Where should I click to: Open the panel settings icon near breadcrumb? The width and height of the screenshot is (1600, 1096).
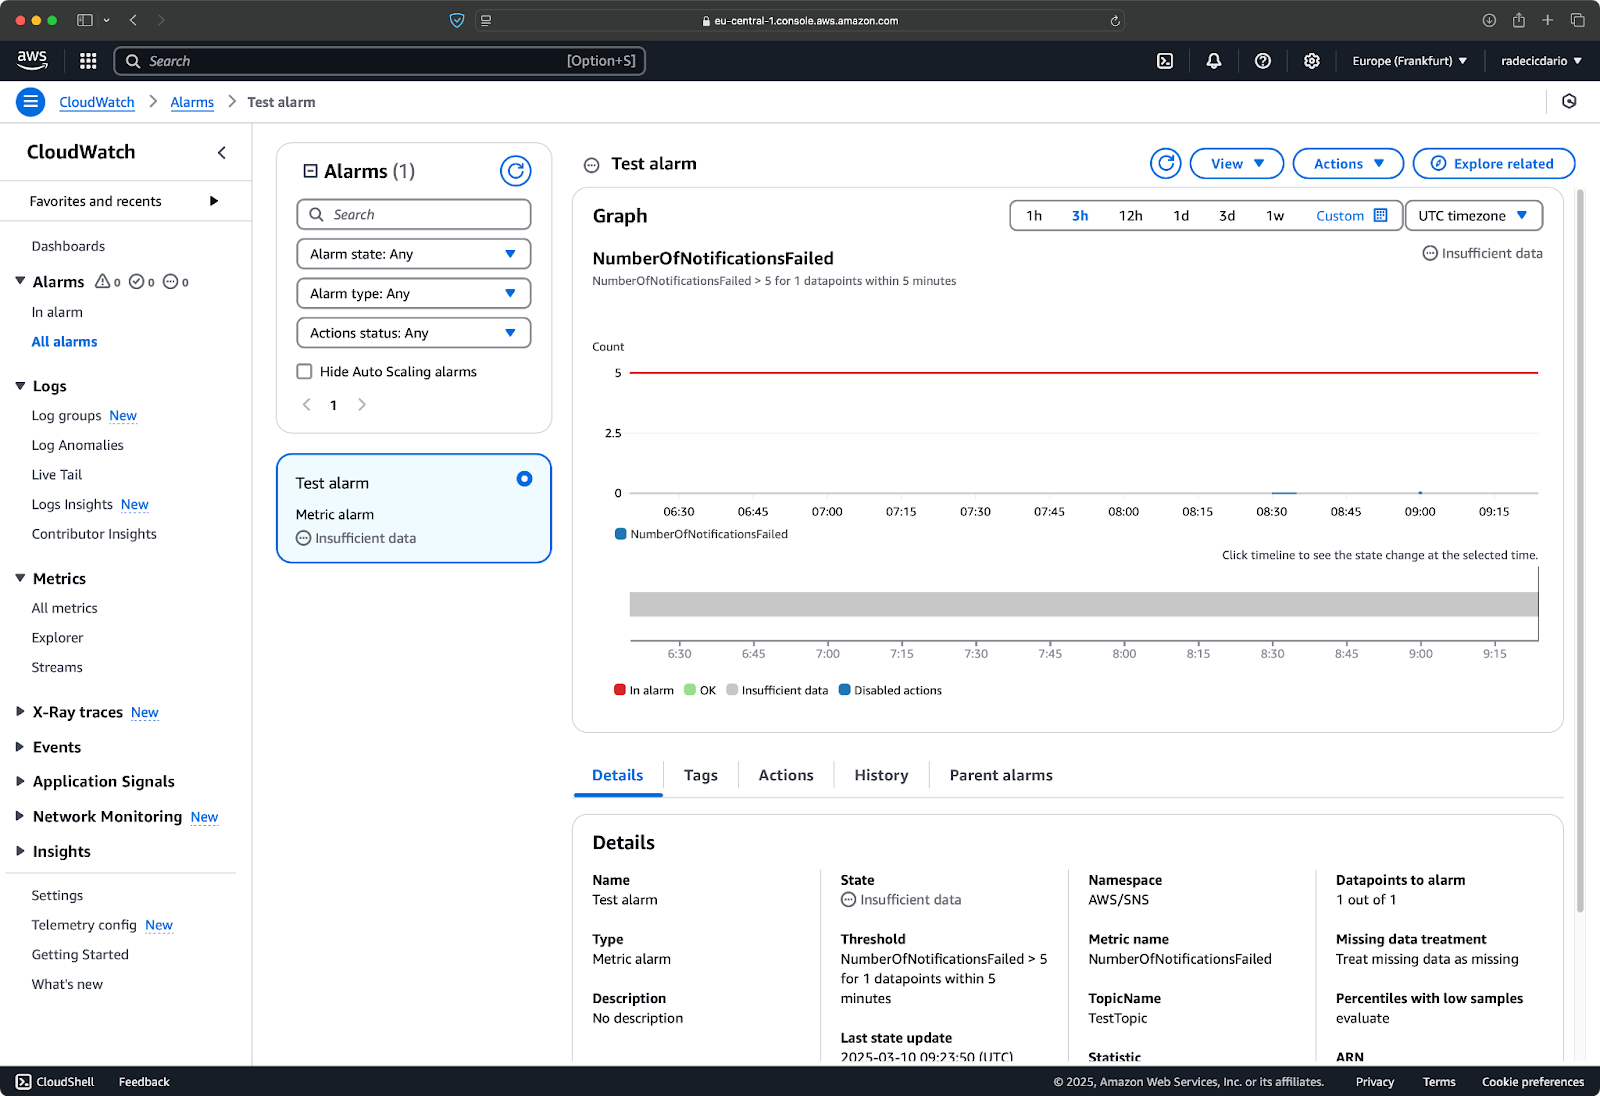(1570, 101)
